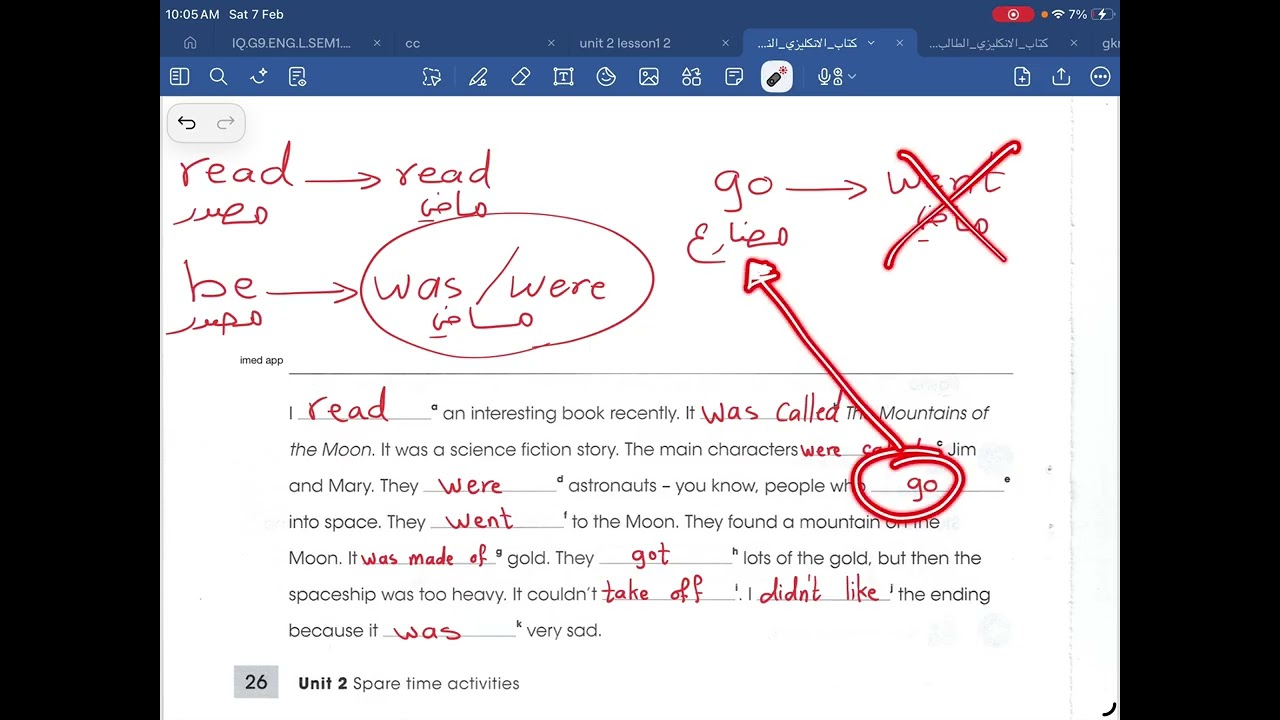Expand the active tab's dropdown chevron
This screenshot has height=720, width=1280.
(x=871, y=43)
